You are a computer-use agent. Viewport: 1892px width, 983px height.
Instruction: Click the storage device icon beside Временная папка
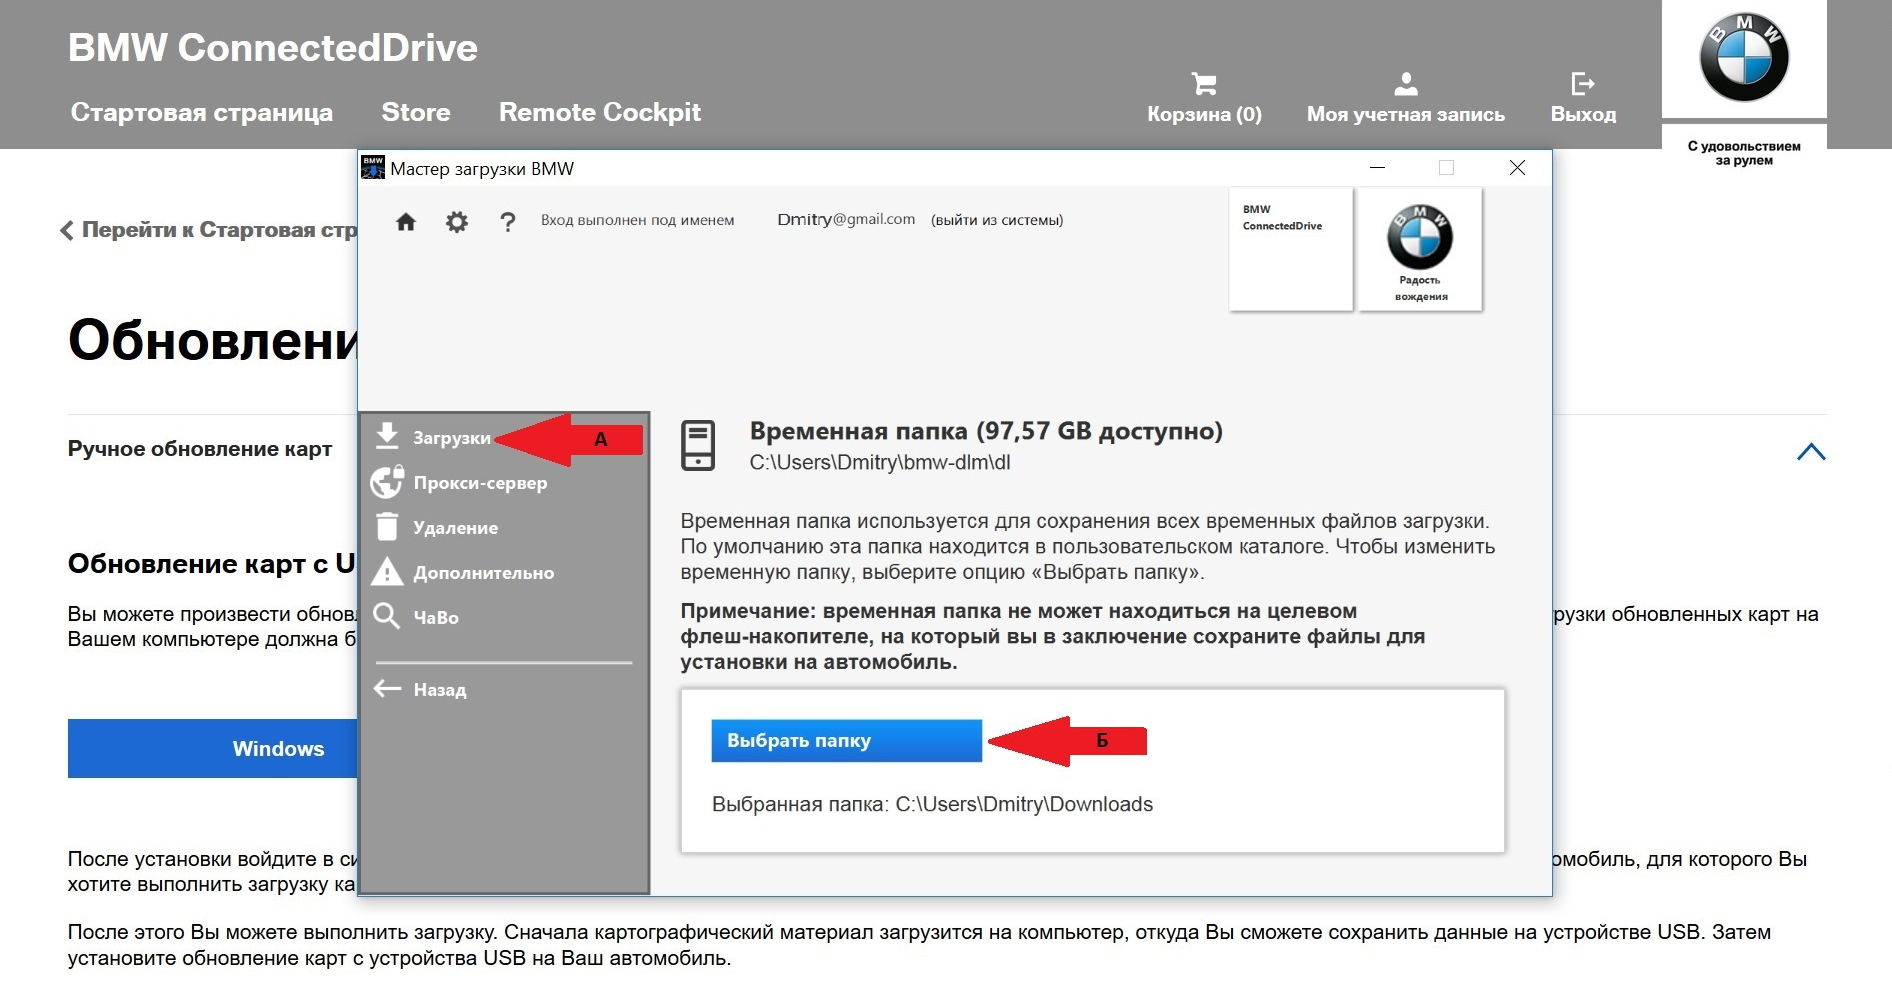698,445
